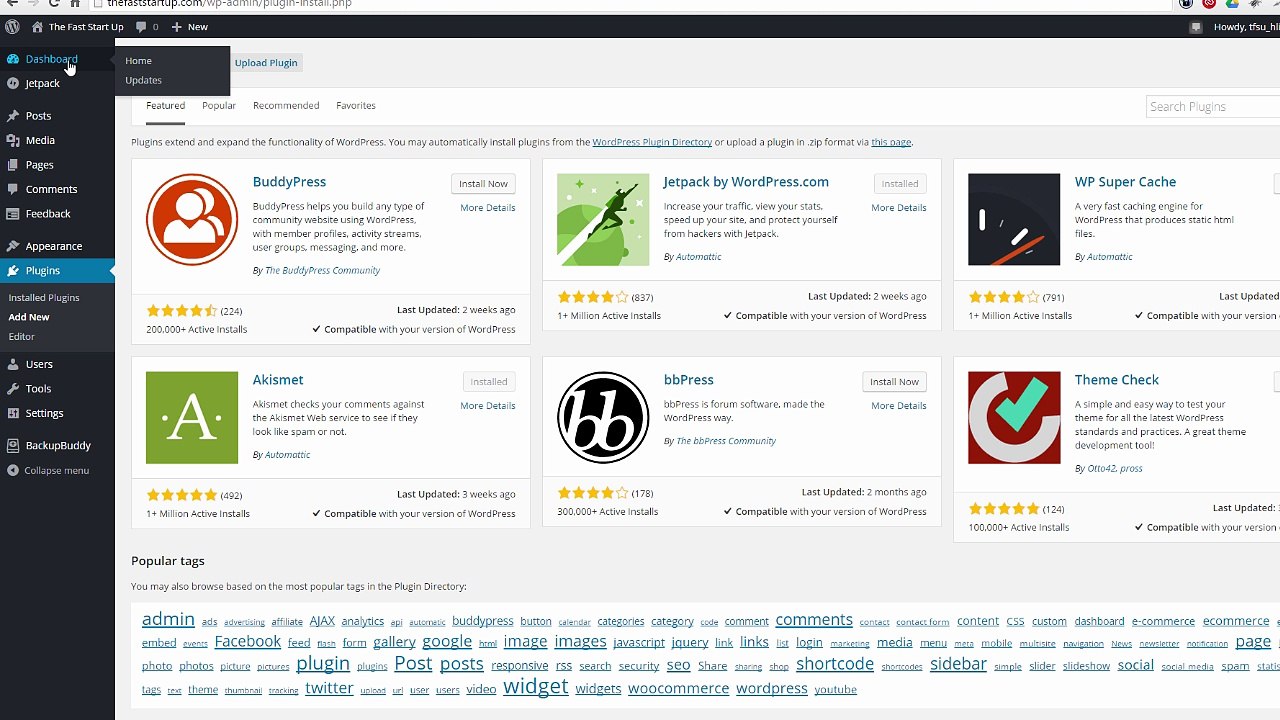Open the Tools wrench icon
Screen dimensions: 1280x720
(x=13, y=389)
